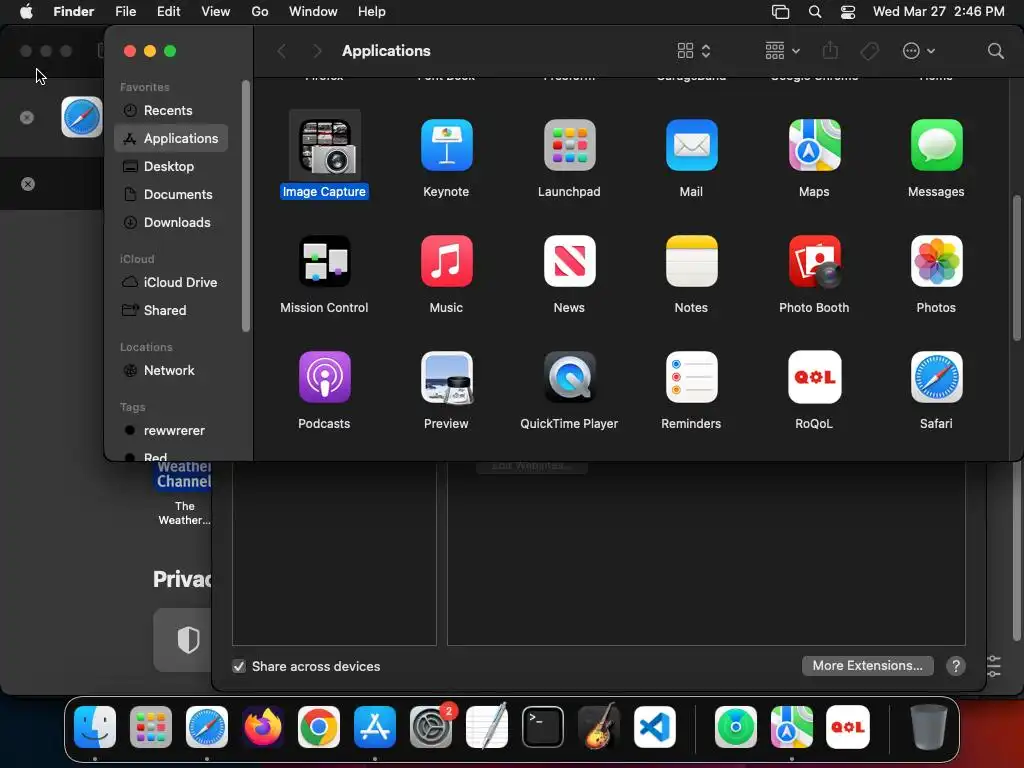Open Downloads in Finder sidebar

(171, 223)
